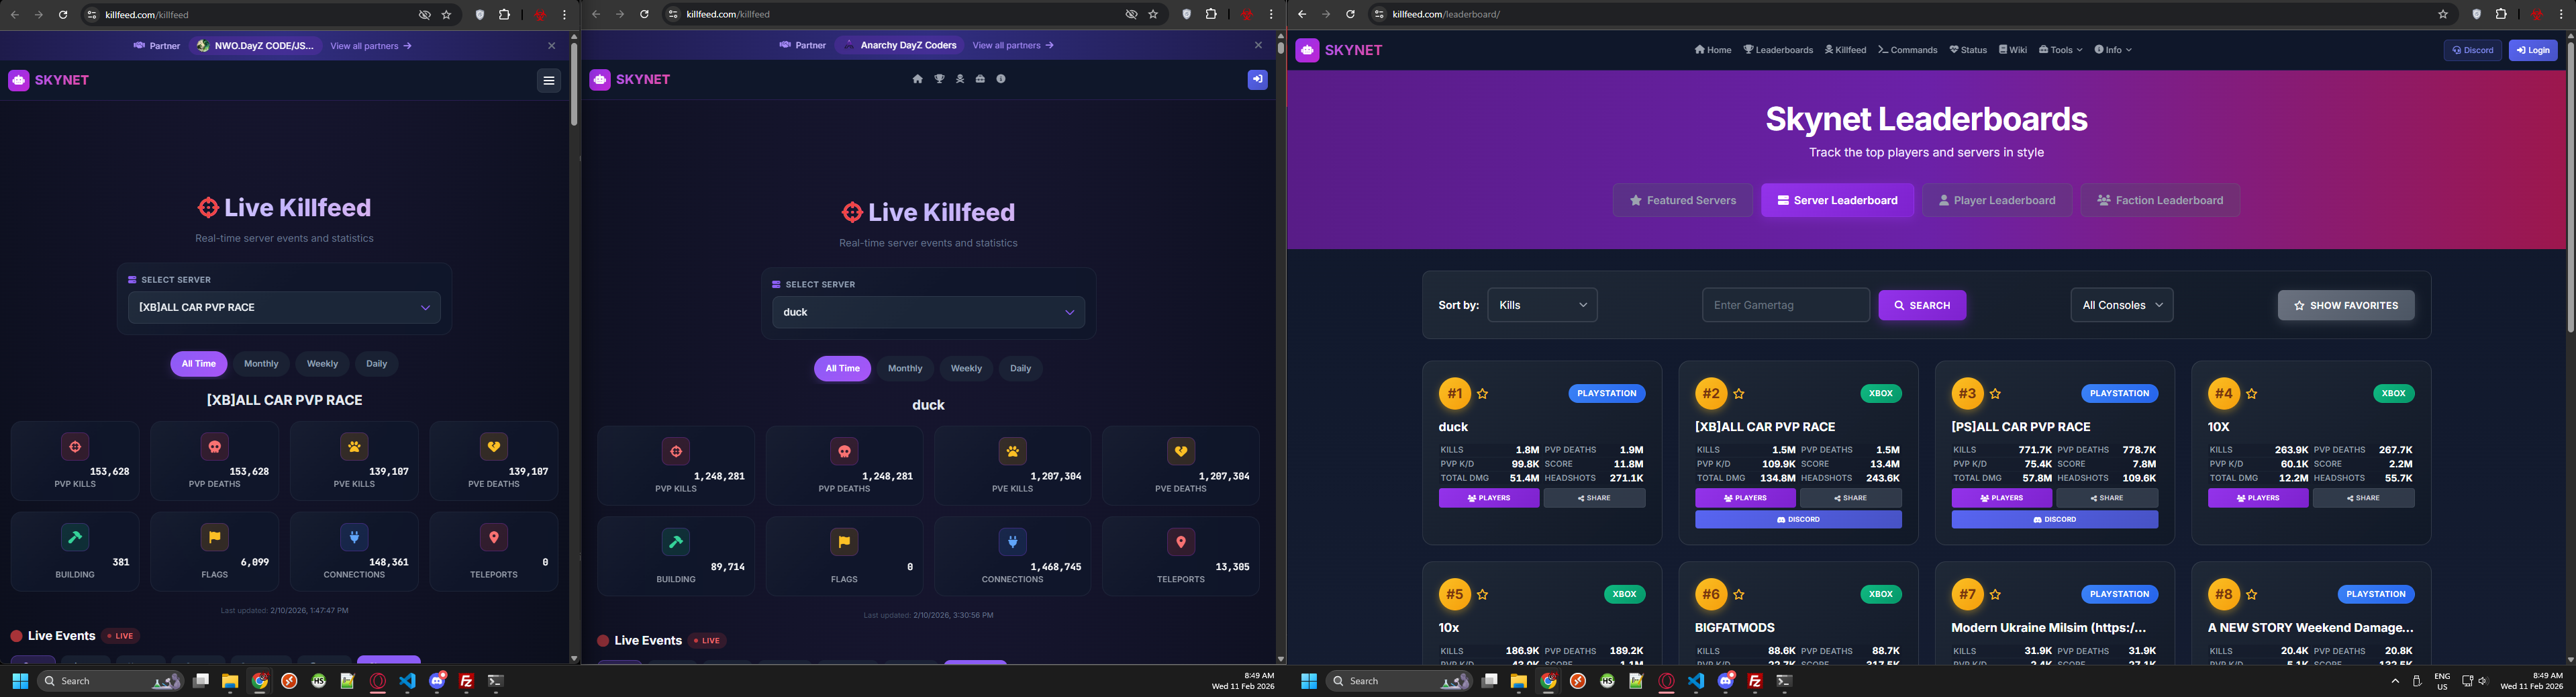Click the left killfeed window's vertical scrollbar
2576x697 pixels.
pyautogui.click(x=574, y=84)
